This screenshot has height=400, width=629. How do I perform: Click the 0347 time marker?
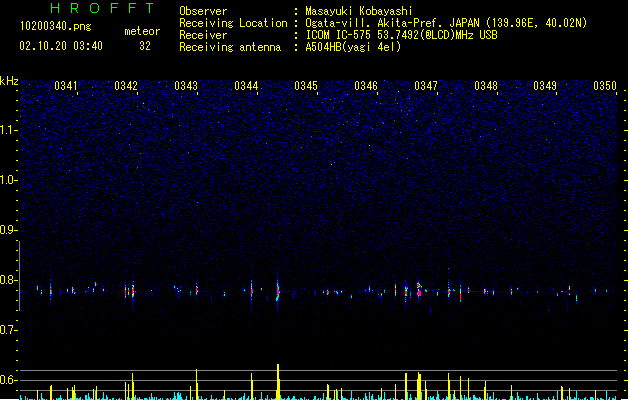(x=426, y=85)
